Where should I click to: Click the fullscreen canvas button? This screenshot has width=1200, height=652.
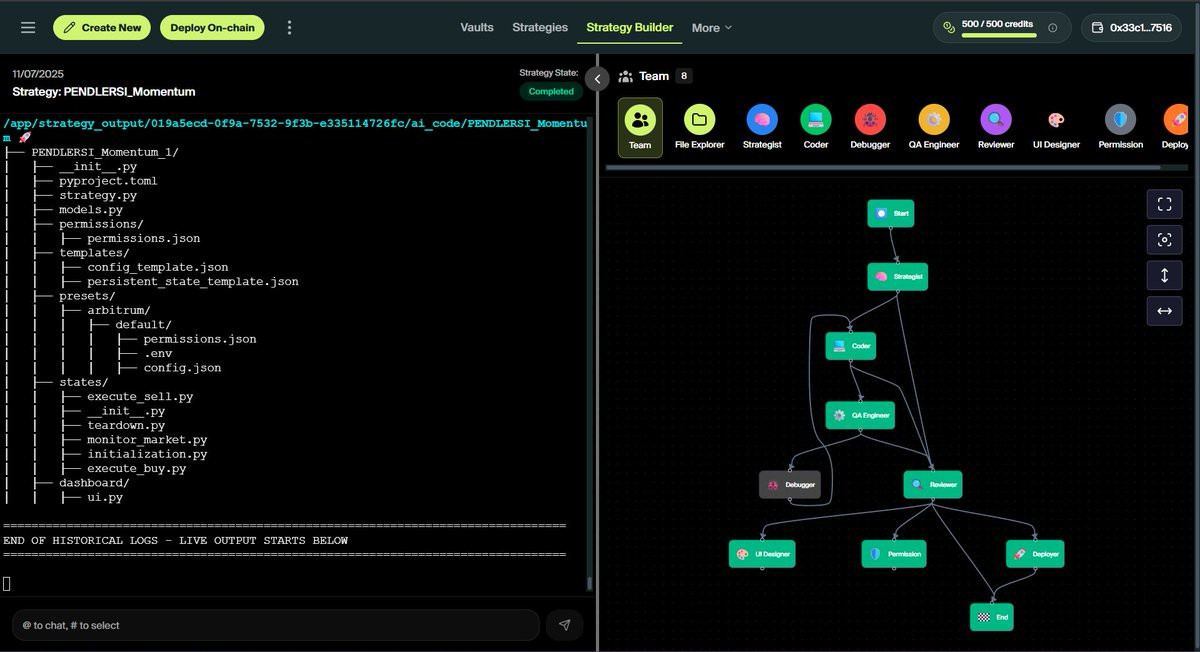(1164, 205)
